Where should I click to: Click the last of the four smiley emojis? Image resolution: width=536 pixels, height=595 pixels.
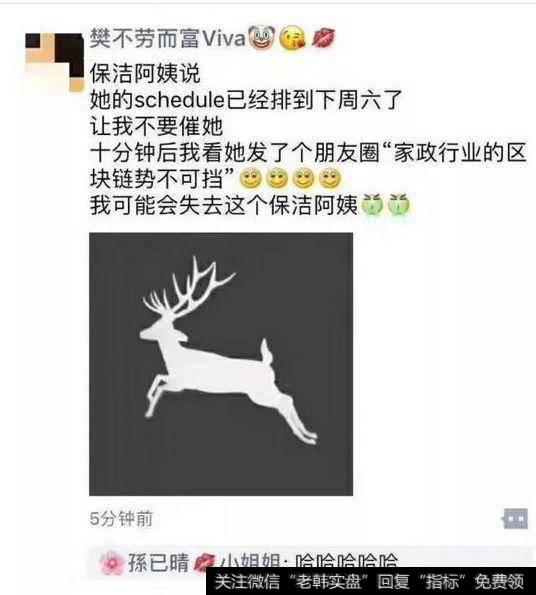click(330, 178)
